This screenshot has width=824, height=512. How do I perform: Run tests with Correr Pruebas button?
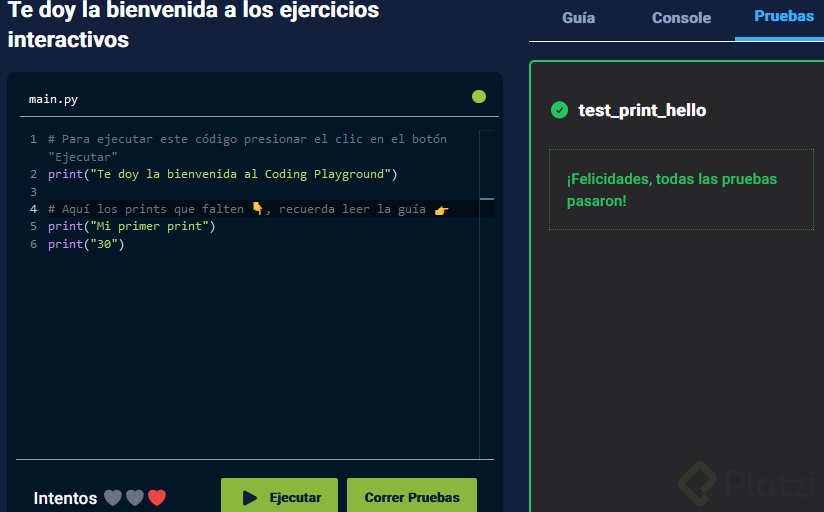pyautogui.click(x=412, y=496)
